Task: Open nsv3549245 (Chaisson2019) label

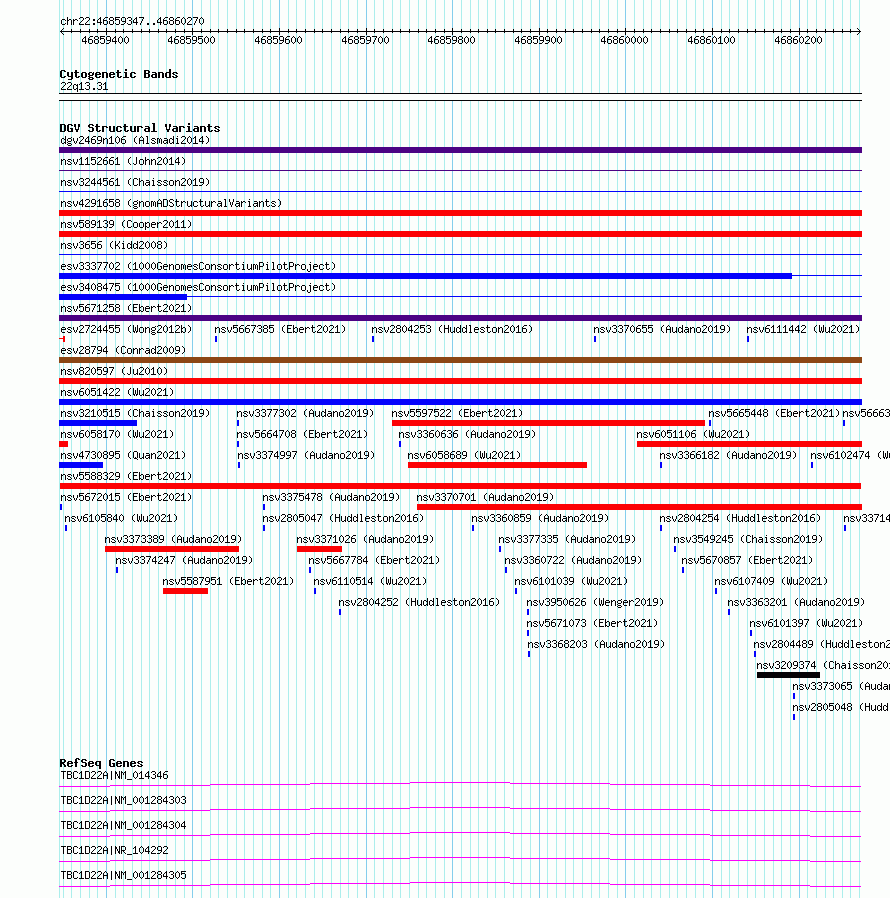Action: pos(748,539)
